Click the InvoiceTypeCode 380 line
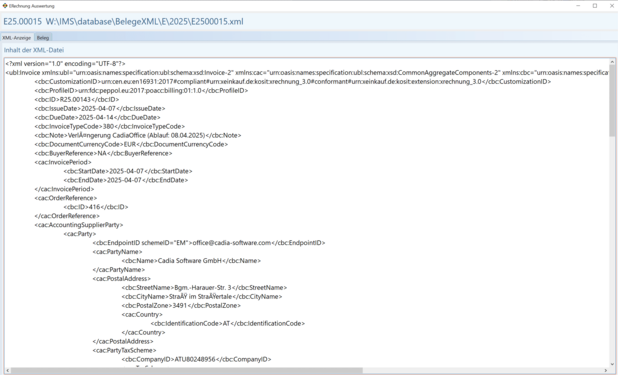The width and height of the screenshot is (618, 375). point(110,127)
